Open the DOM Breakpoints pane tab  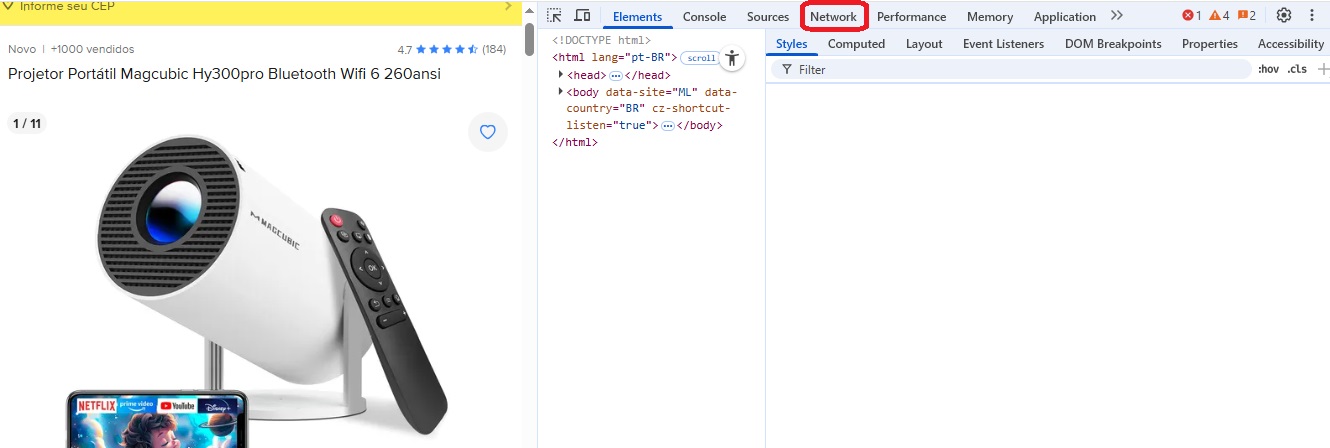click(1113, 44)
